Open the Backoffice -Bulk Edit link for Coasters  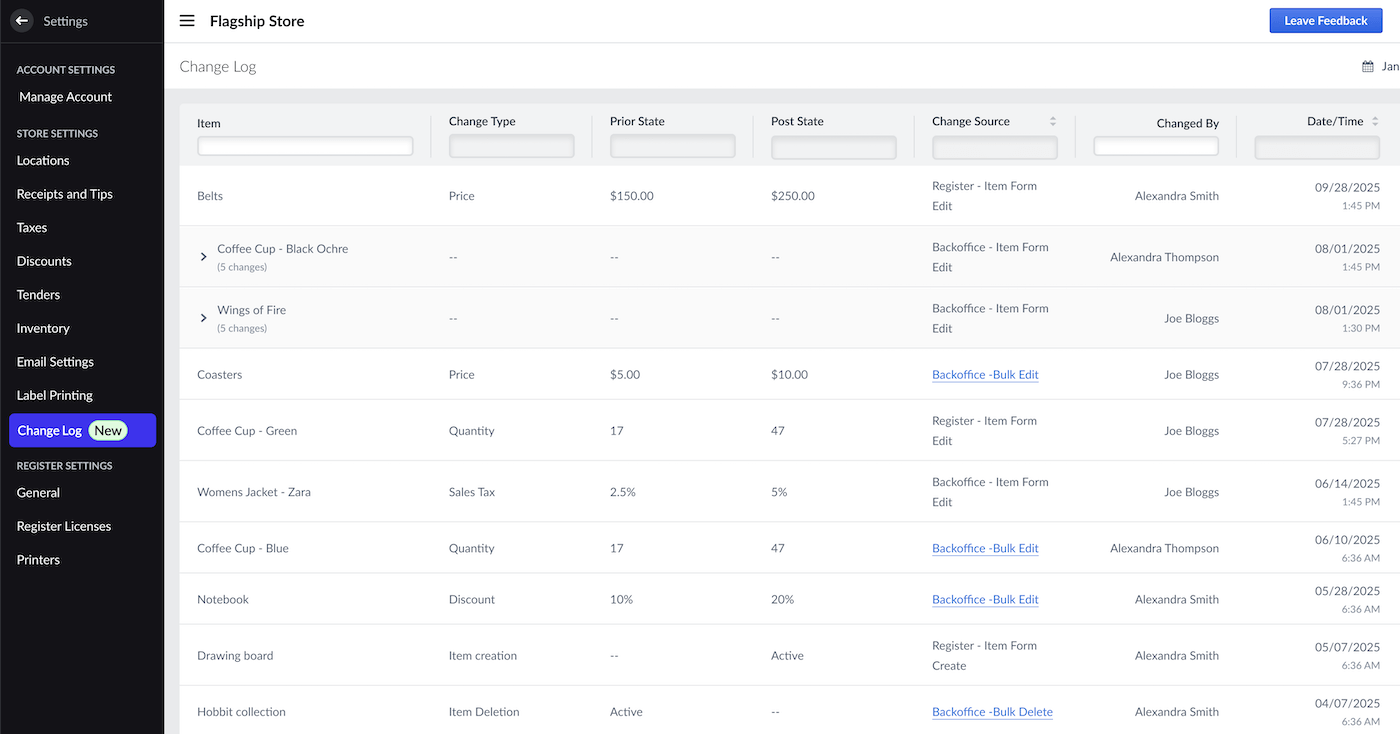click(x=985, y=374)
